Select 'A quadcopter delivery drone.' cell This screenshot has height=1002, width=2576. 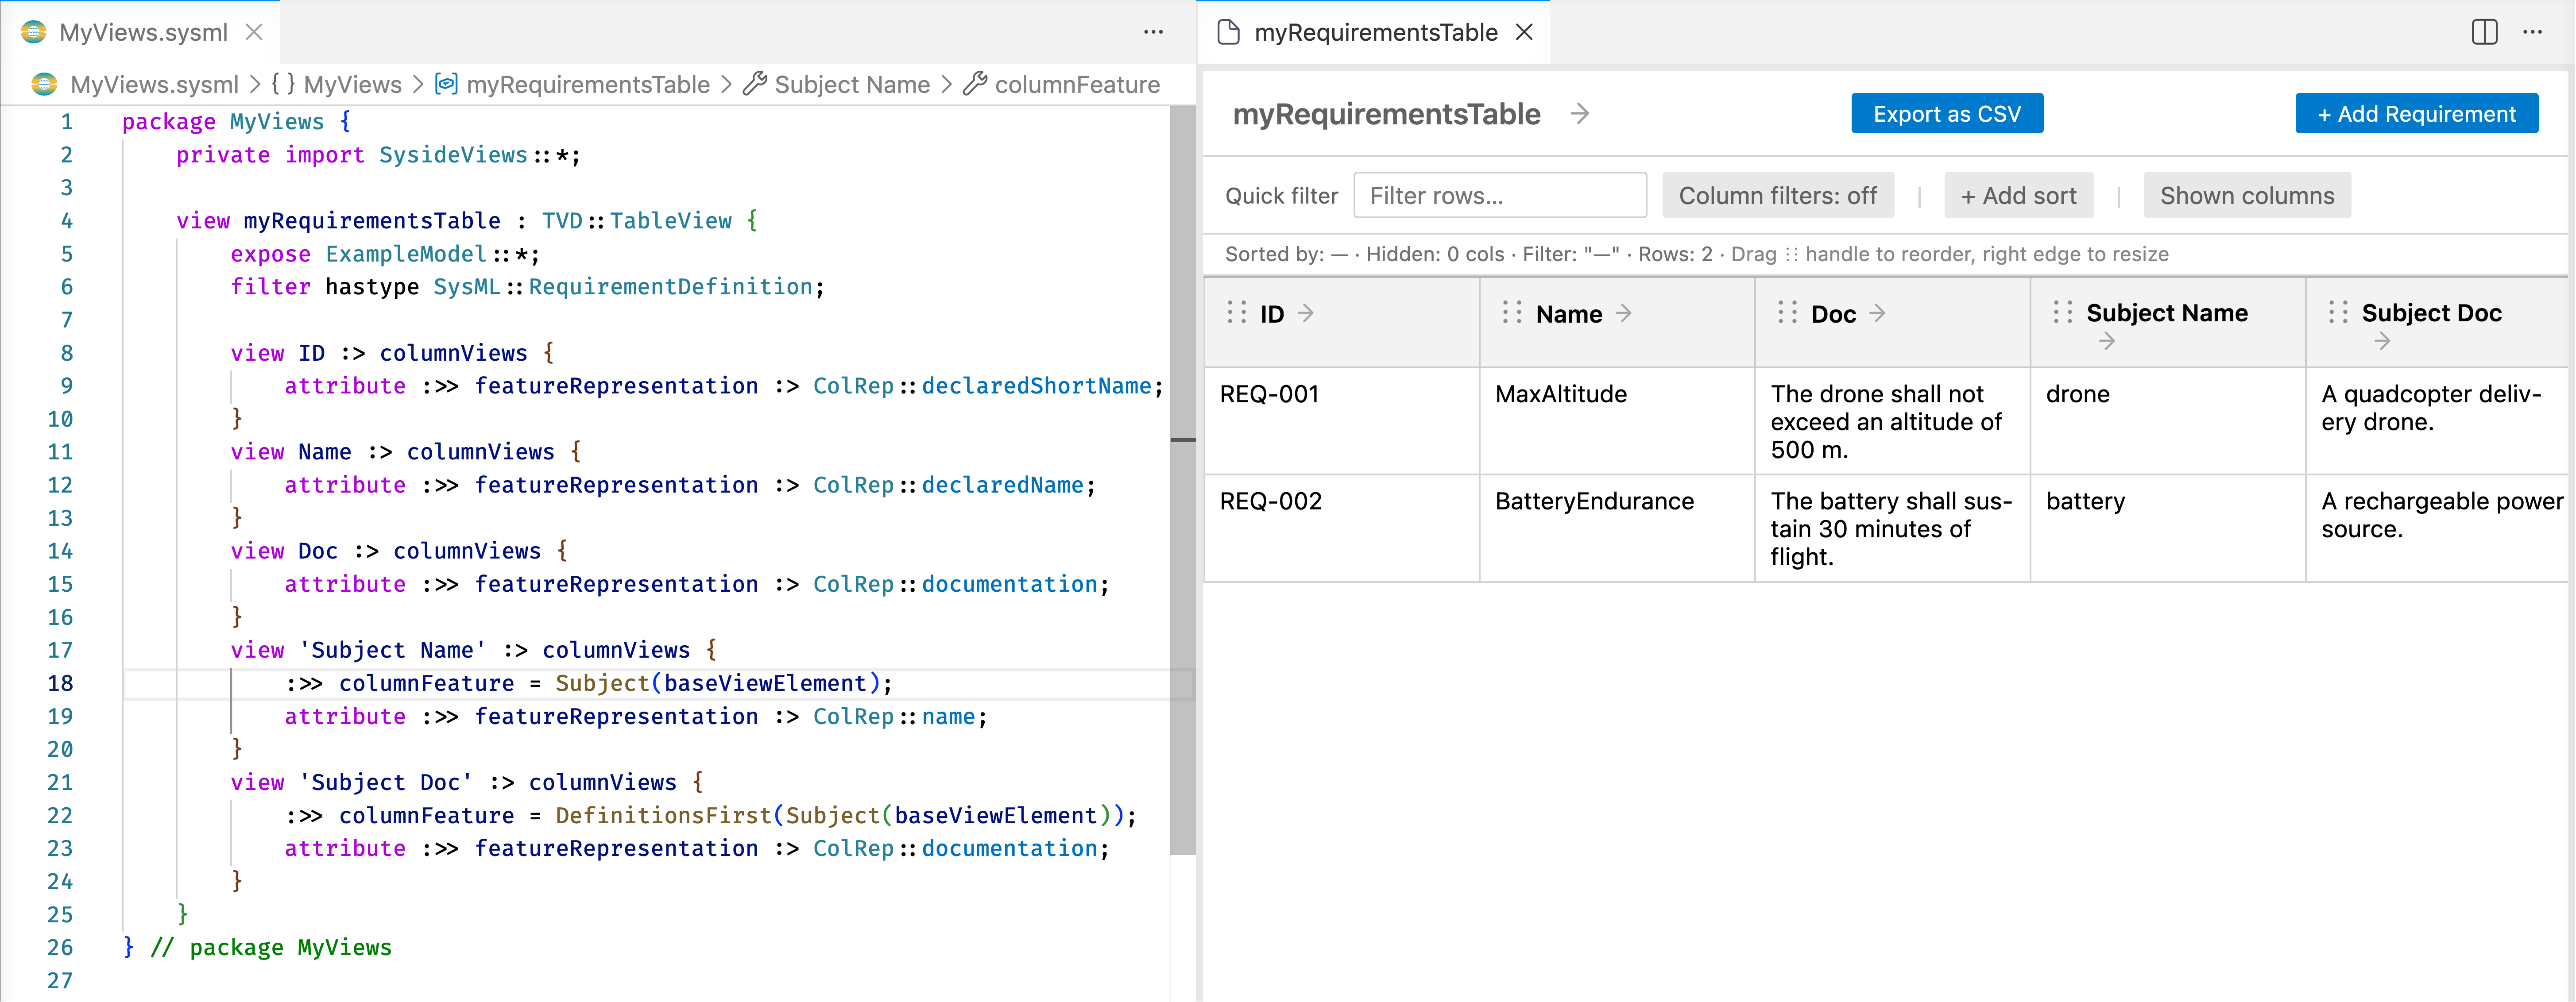tap(2437, 421)
